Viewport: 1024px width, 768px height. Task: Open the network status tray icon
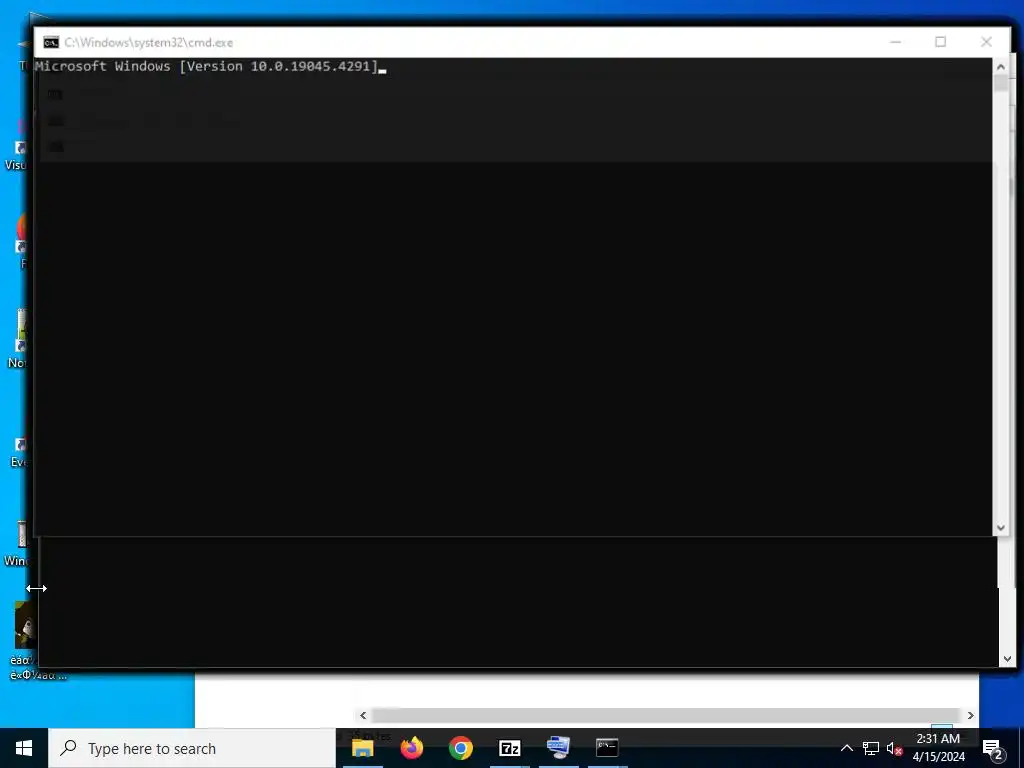click(871, 748)
